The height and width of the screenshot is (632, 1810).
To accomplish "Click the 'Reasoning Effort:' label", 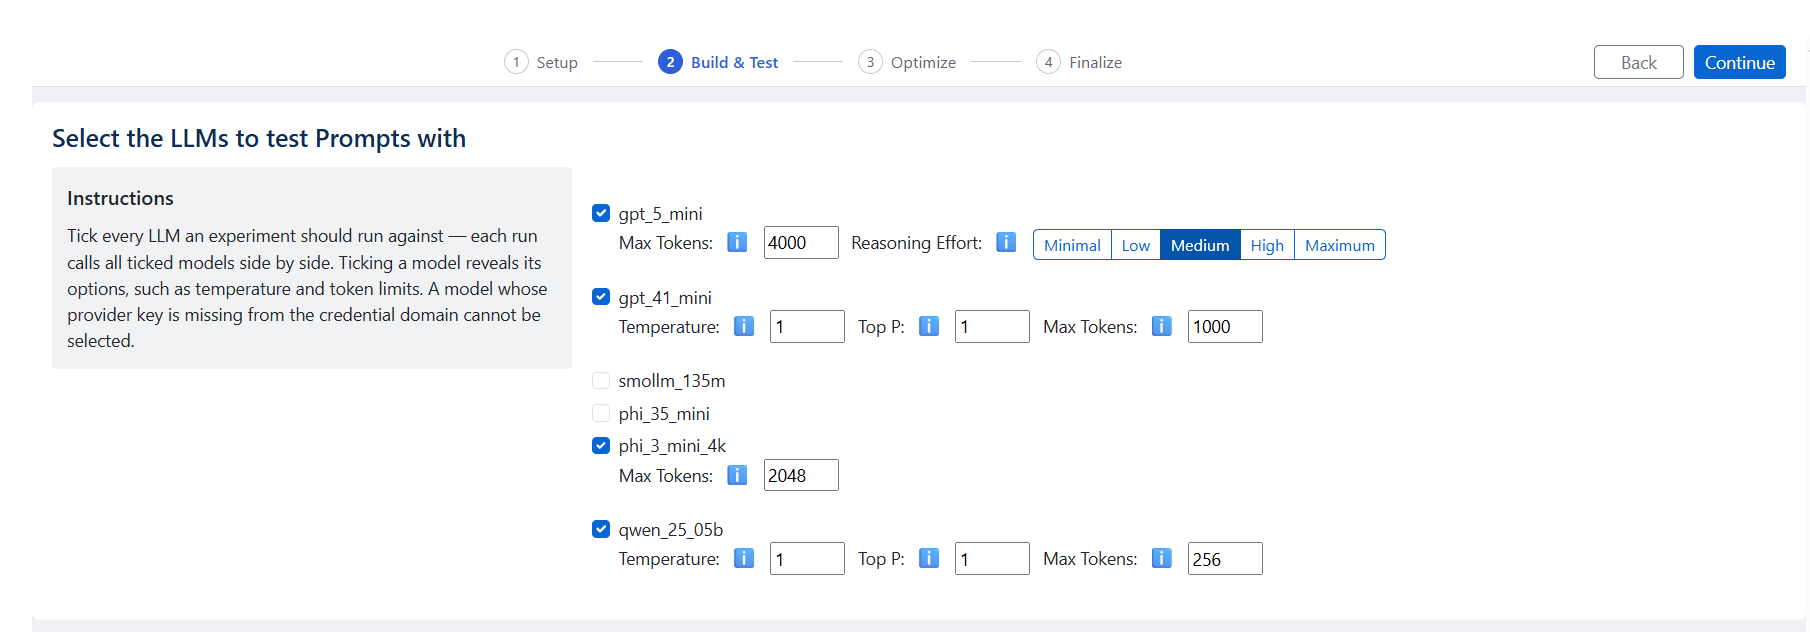I will (916, 243).
